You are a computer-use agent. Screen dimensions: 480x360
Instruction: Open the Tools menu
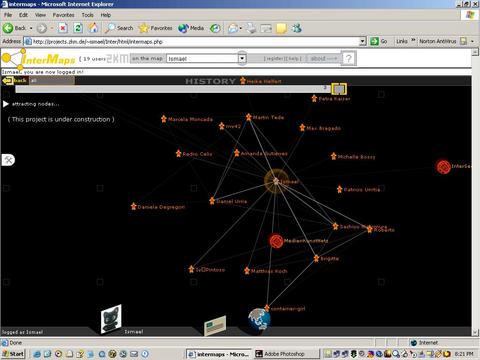[x=87, y=15]
